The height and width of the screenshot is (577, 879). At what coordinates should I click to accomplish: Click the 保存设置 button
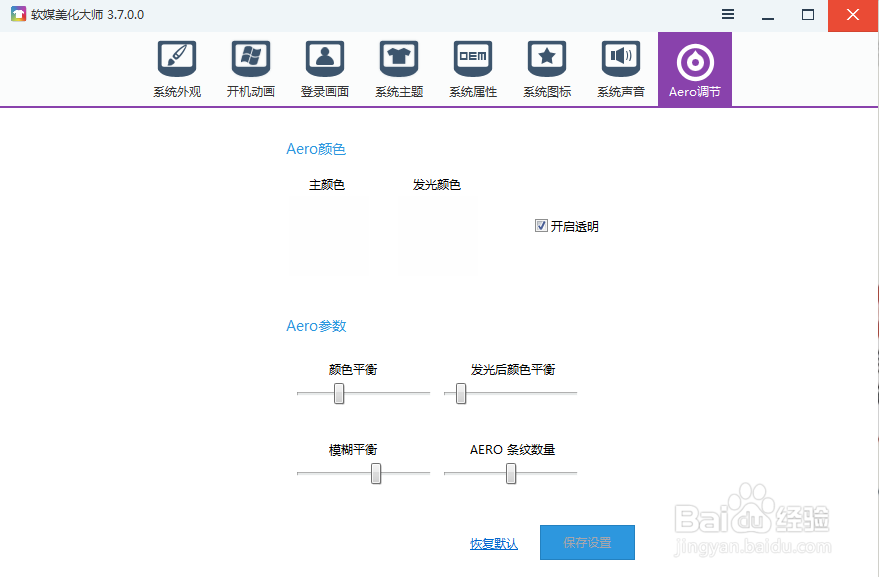pyautogui.click(x=587, y=542)
